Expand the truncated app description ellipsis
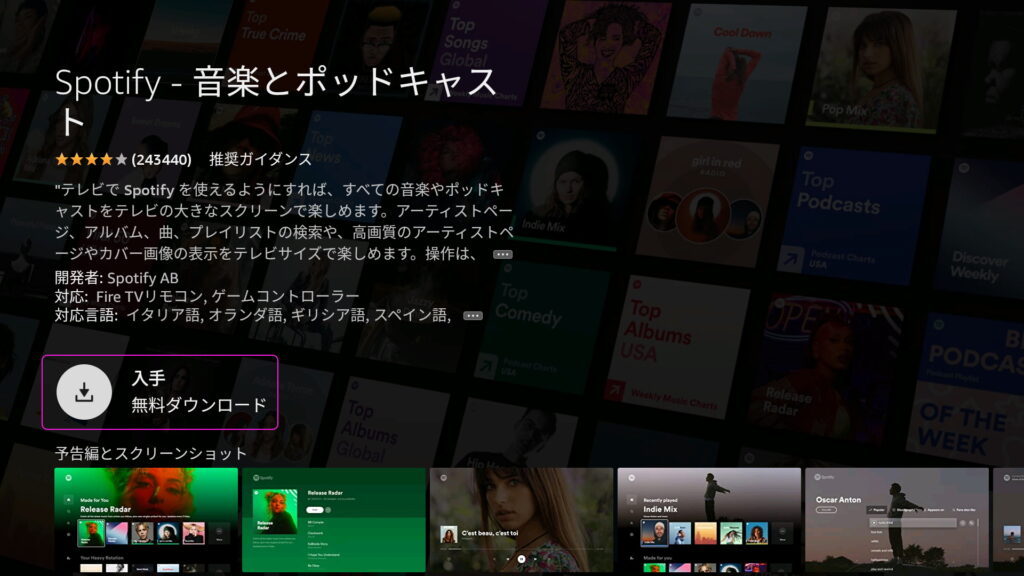This screenshot has width=1024, height=576. [502, 255]
